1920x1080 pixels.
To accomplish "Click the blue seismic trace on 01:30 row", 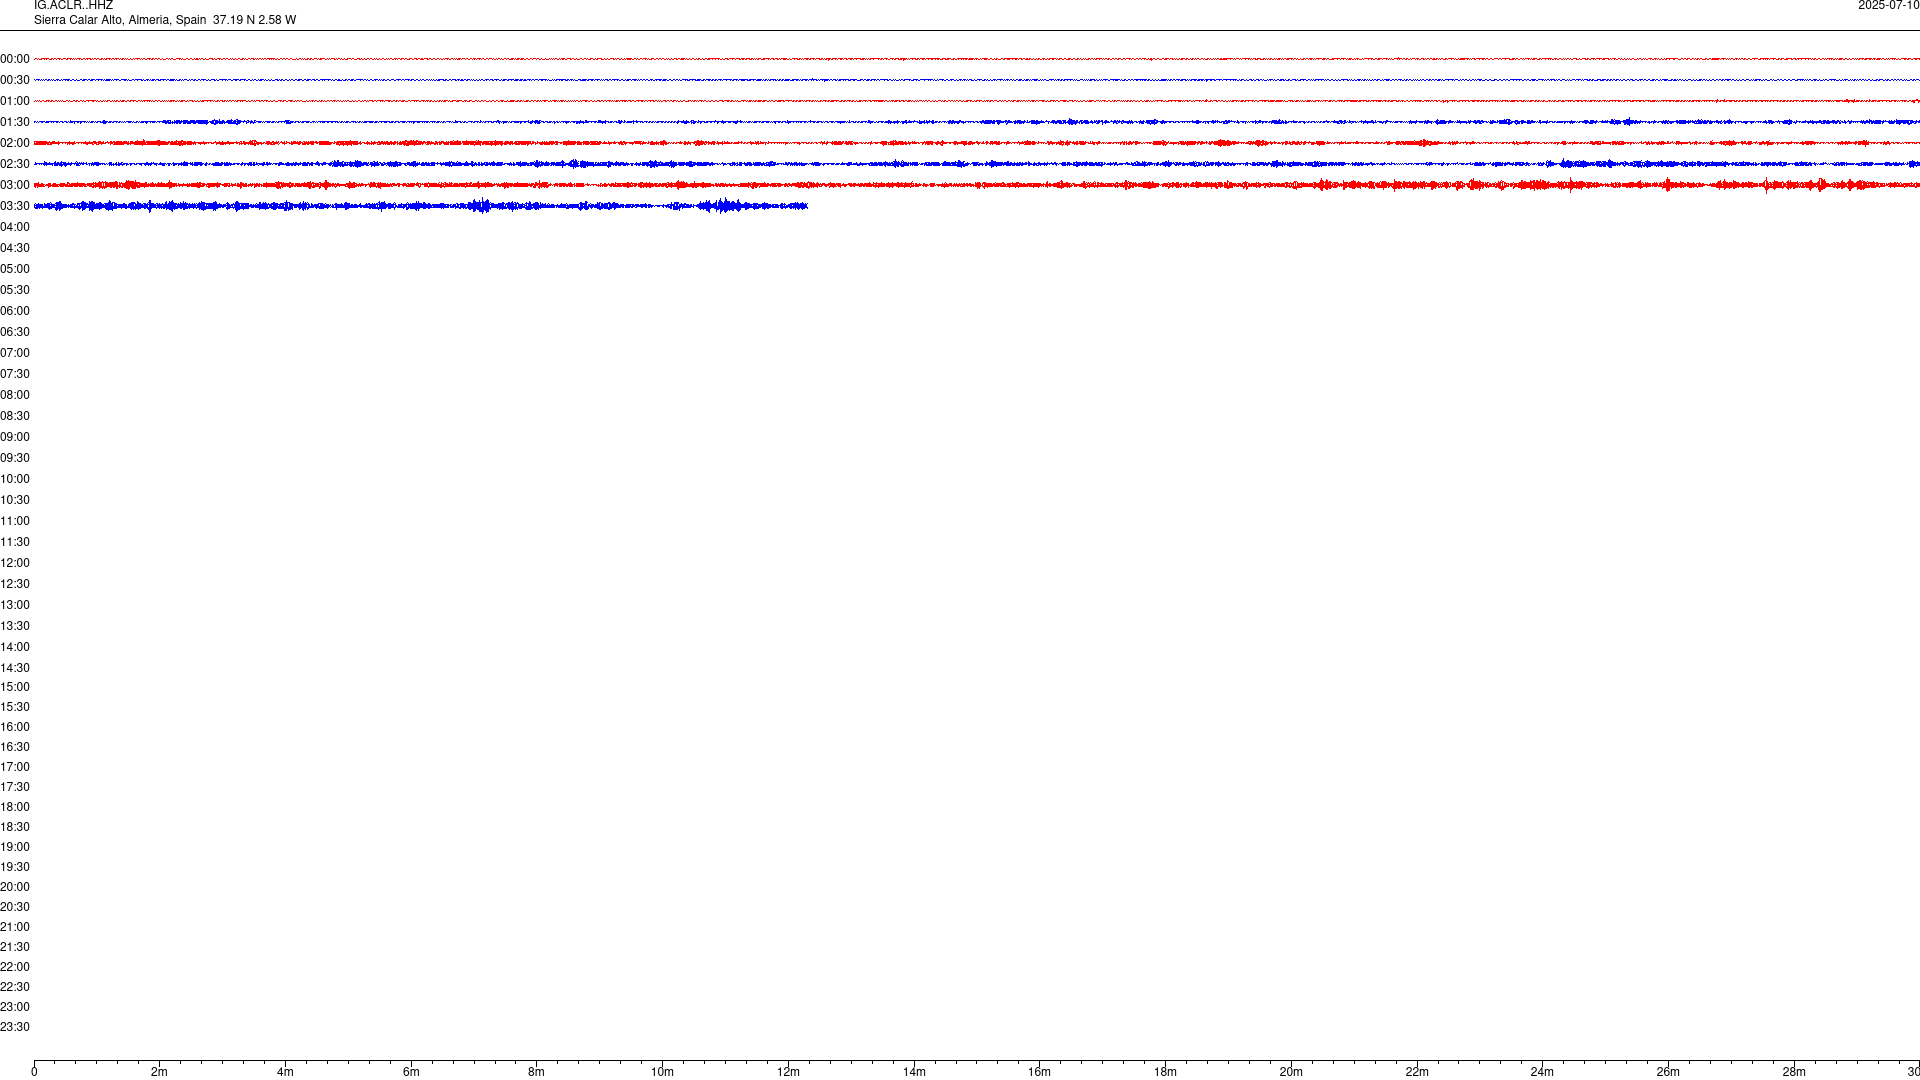I will pyautogui.click(x=977, y=122).
